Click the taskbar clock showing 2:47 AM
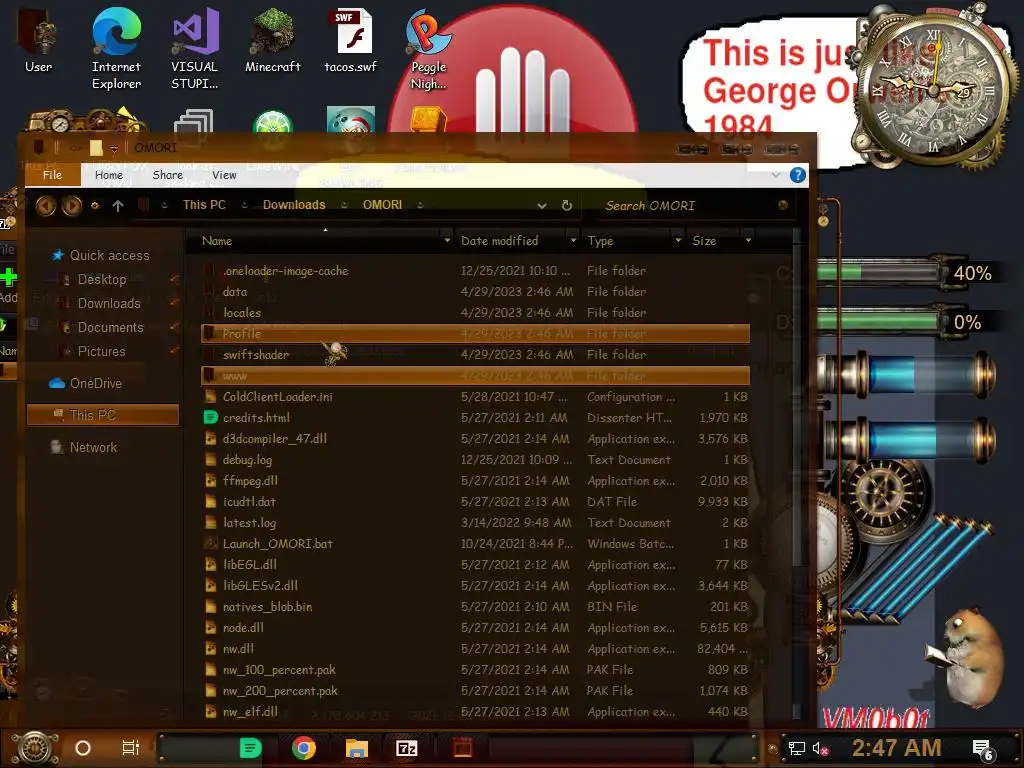Image resolution: width=1024 pixels, height=768 pixels. [896, 748]
